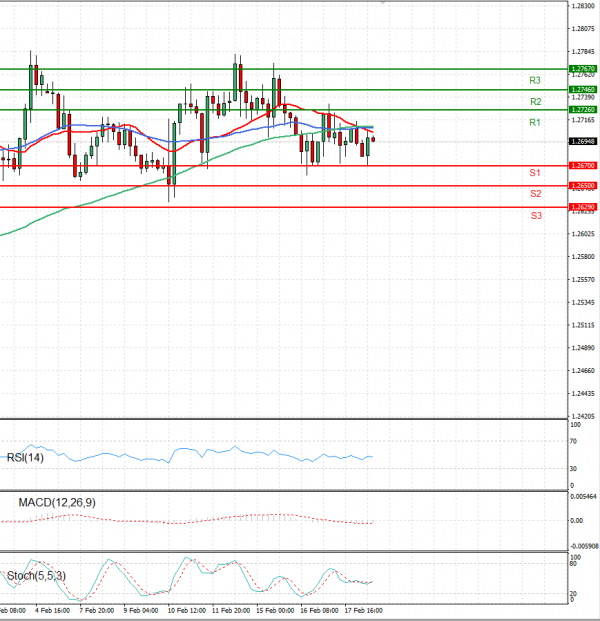The width and height of the screenshot is (600, 621).
Task: Click the RSI(14) indicator label
Action: [x=25, y=458]
